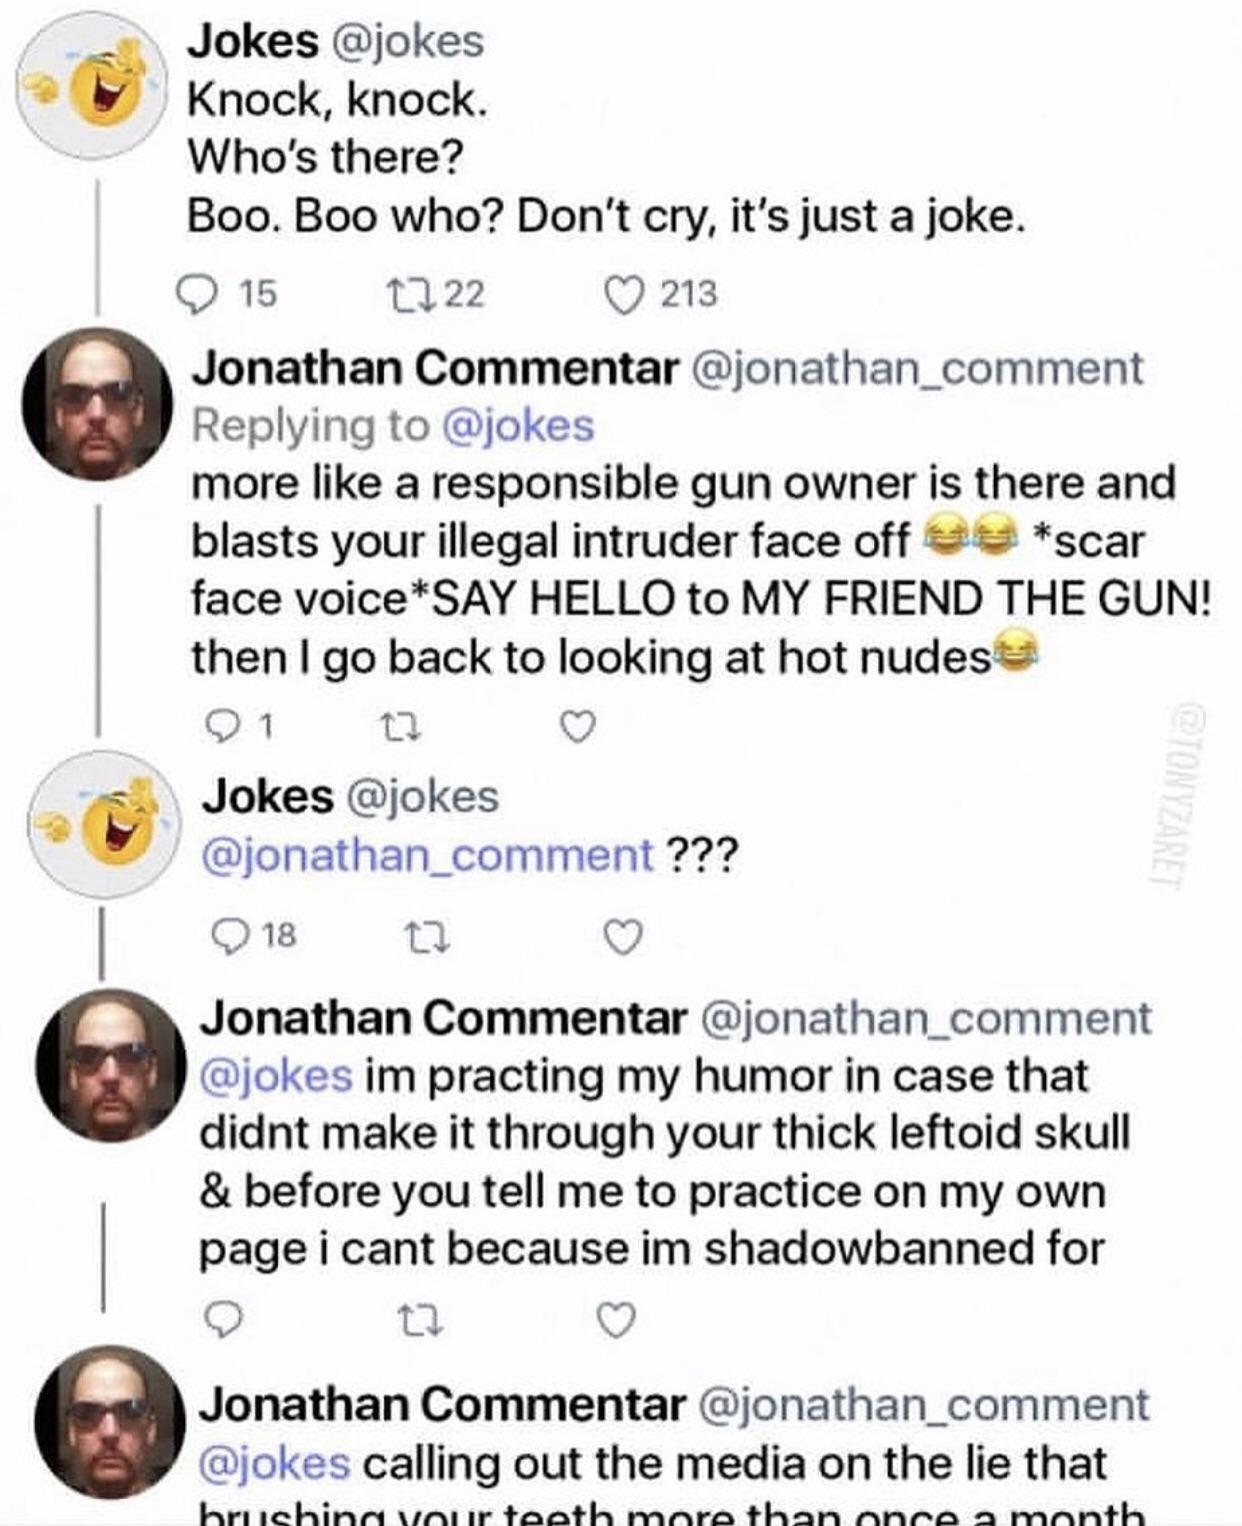Like the Jokes ??? reply tweet
The width and height of the screenshot is (1242, 1526).
pos(623,936)
